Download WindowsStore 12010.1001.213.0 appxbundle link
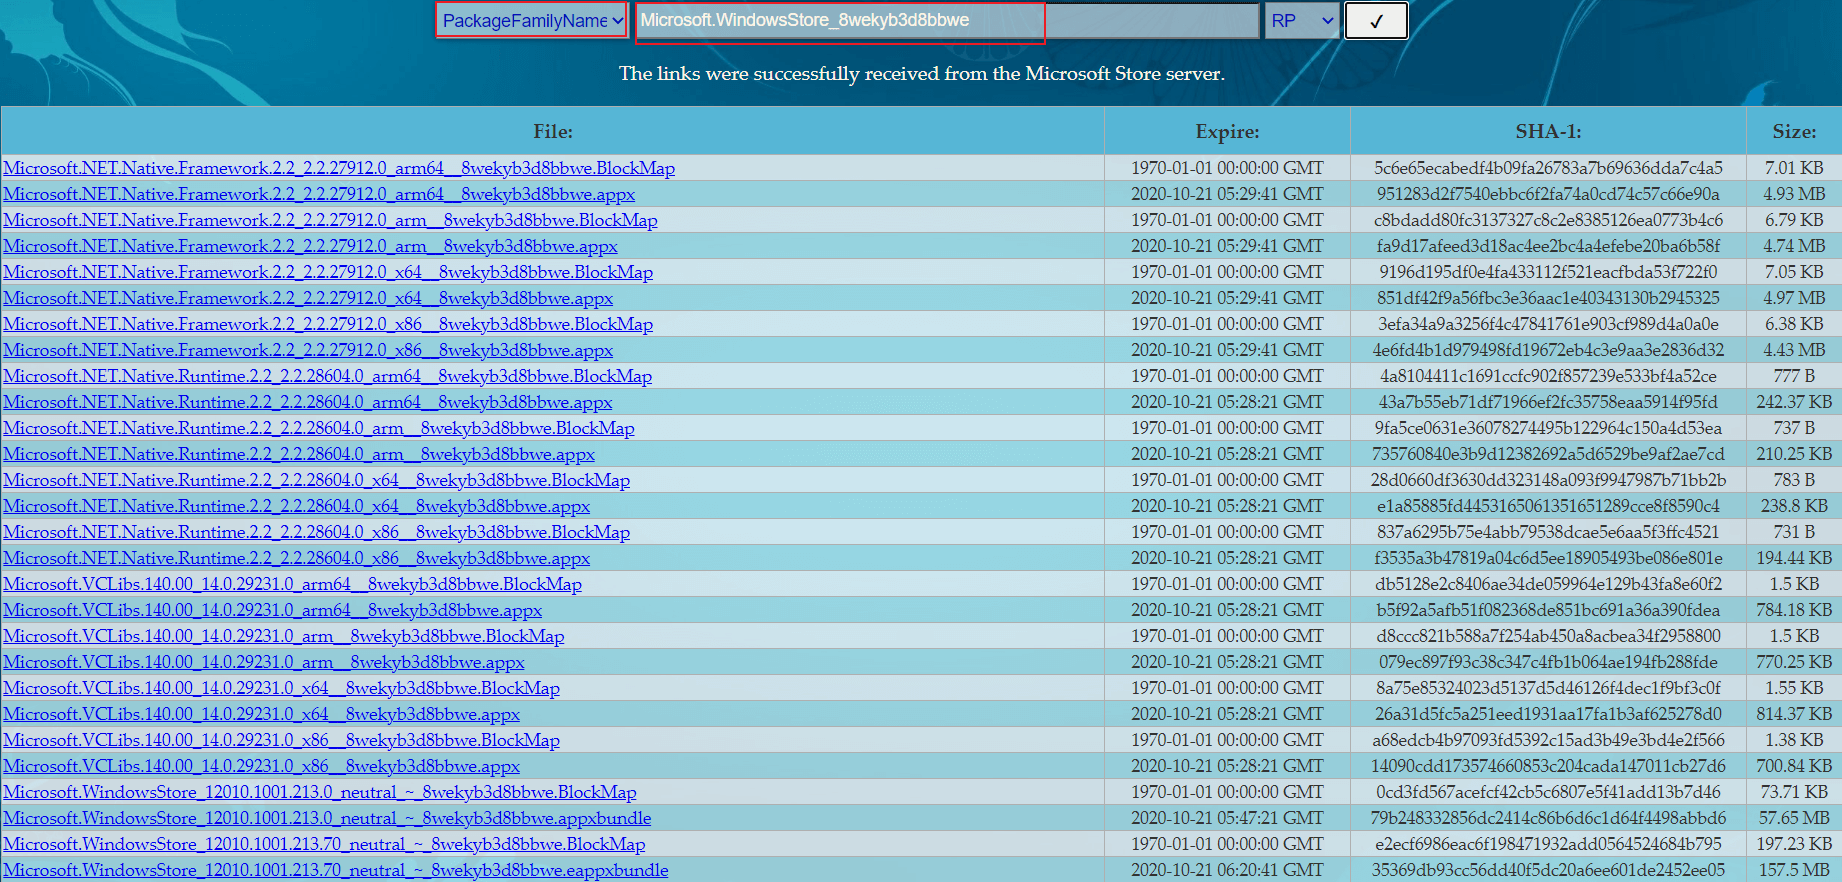This screenshot has width=1842, height=882. (x=327, y=818)
